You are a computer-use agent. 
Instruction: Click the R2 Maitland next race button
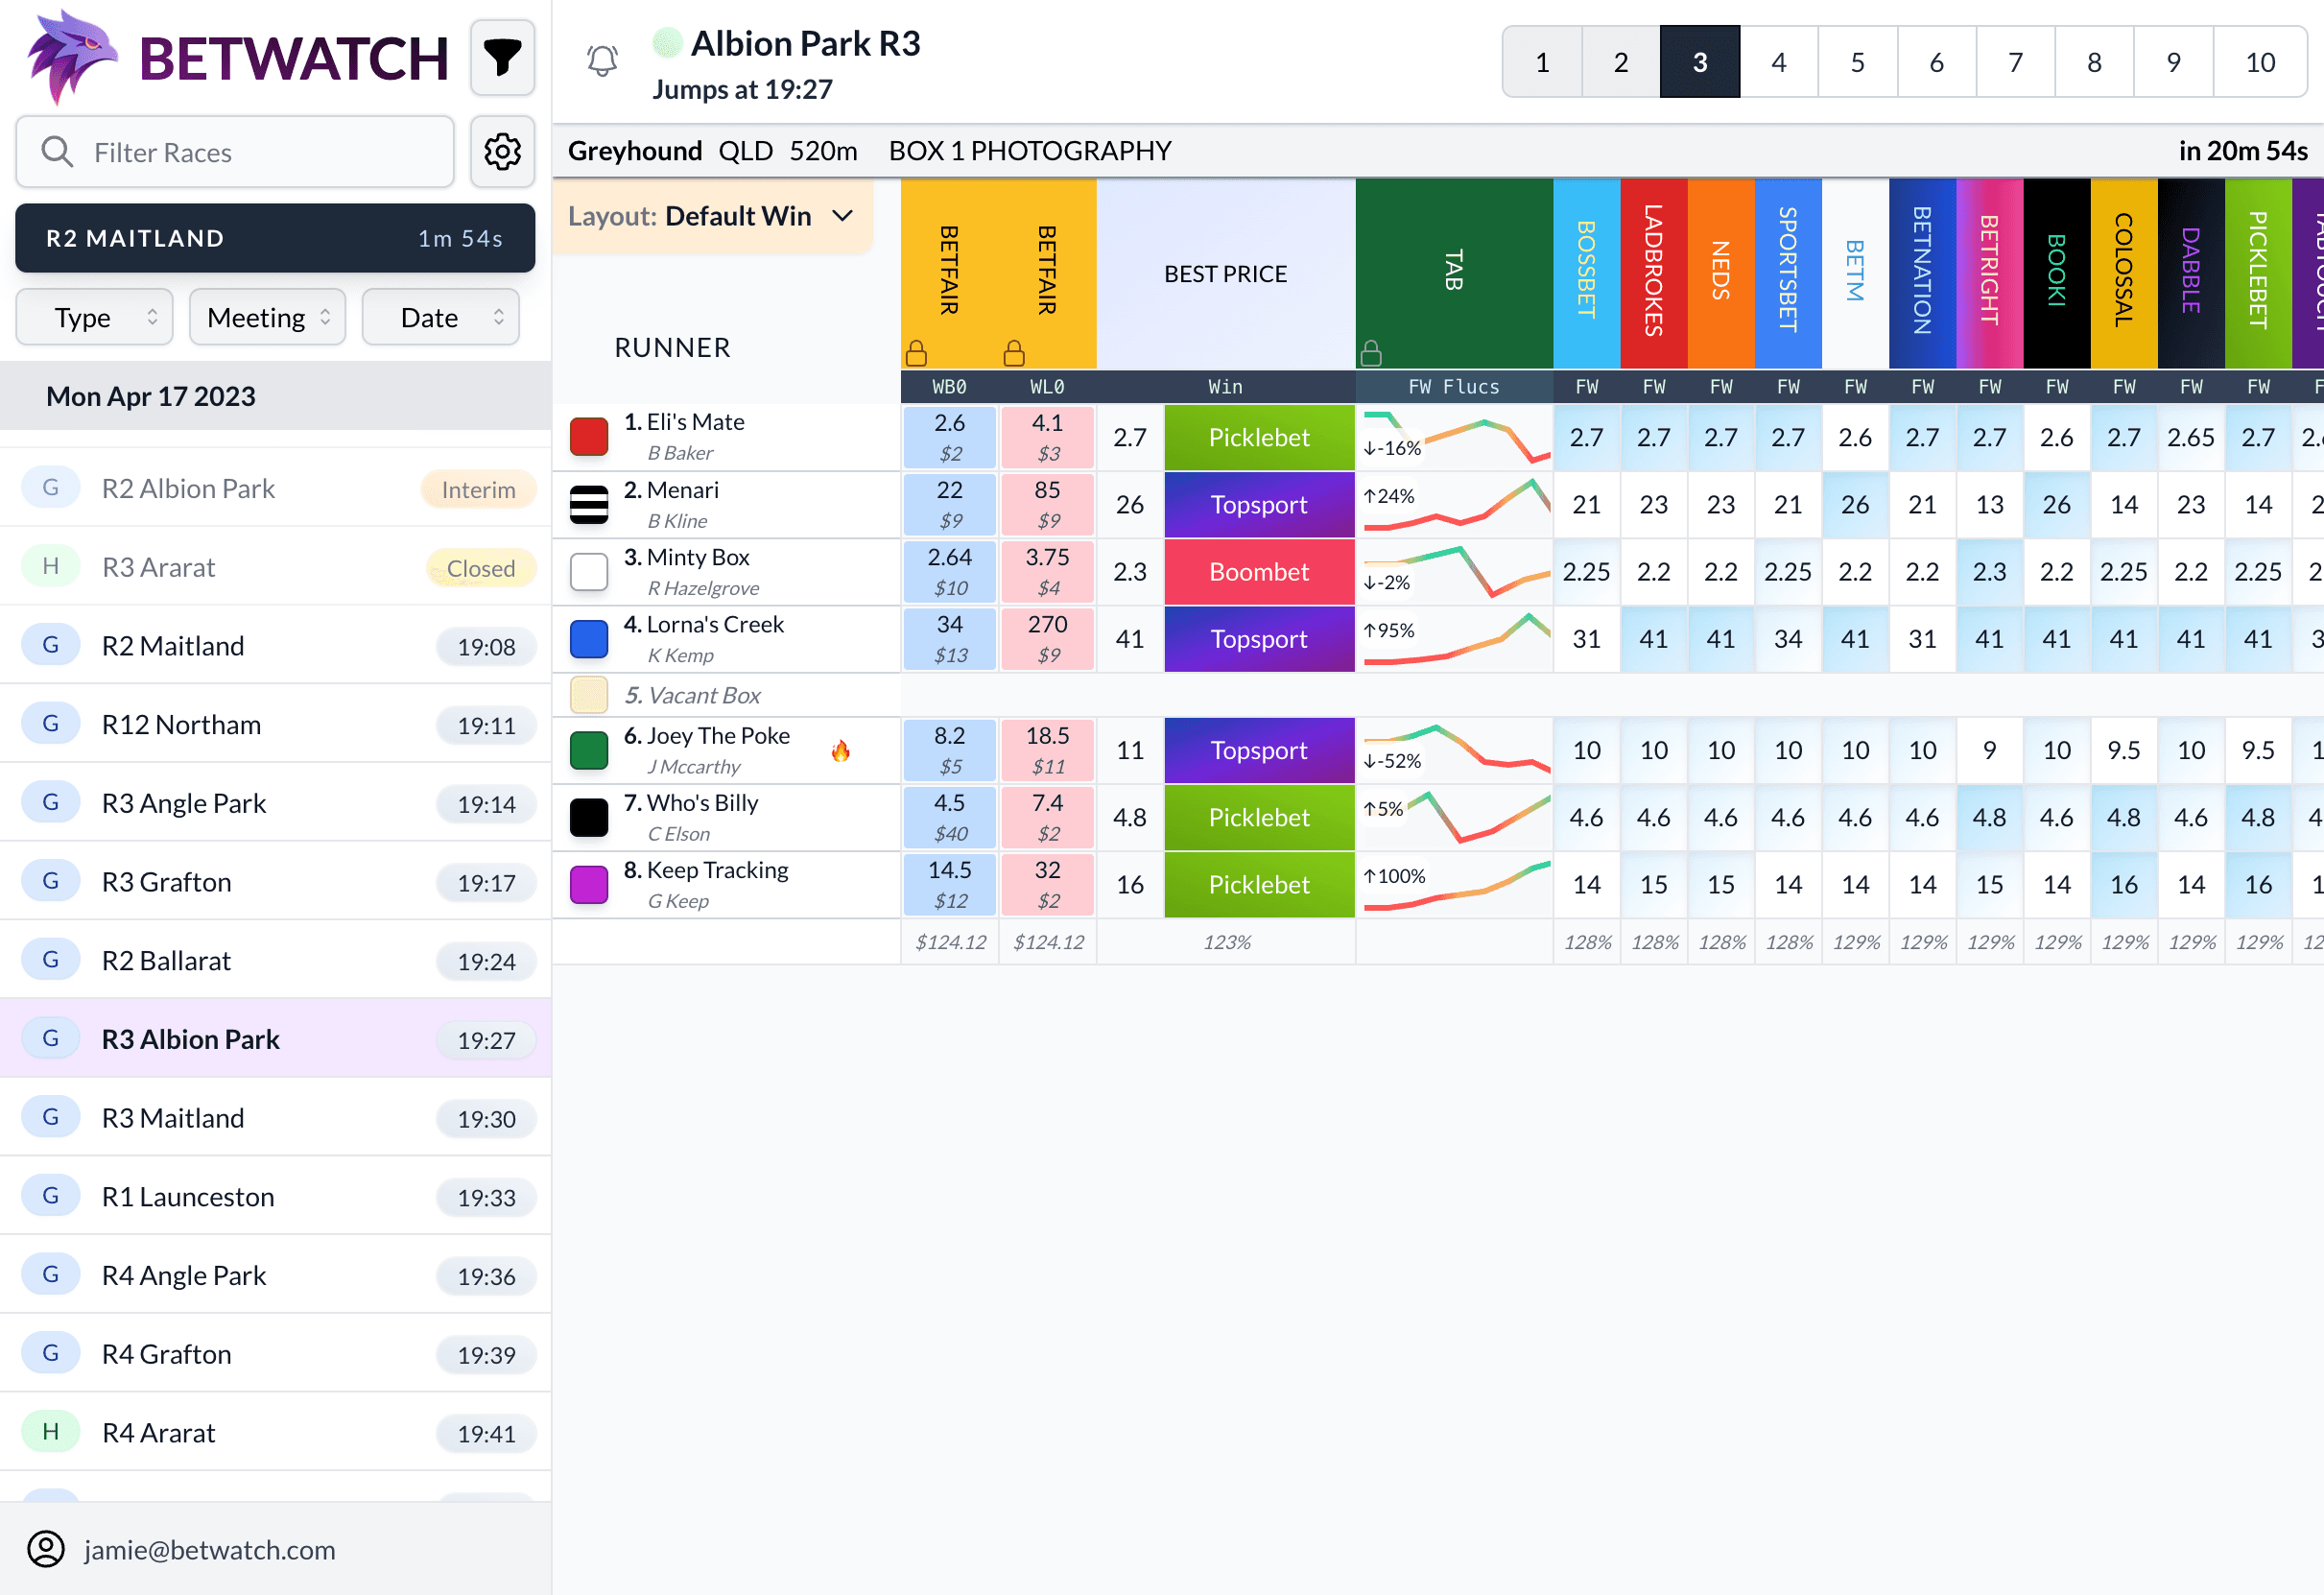pos(275,238)
